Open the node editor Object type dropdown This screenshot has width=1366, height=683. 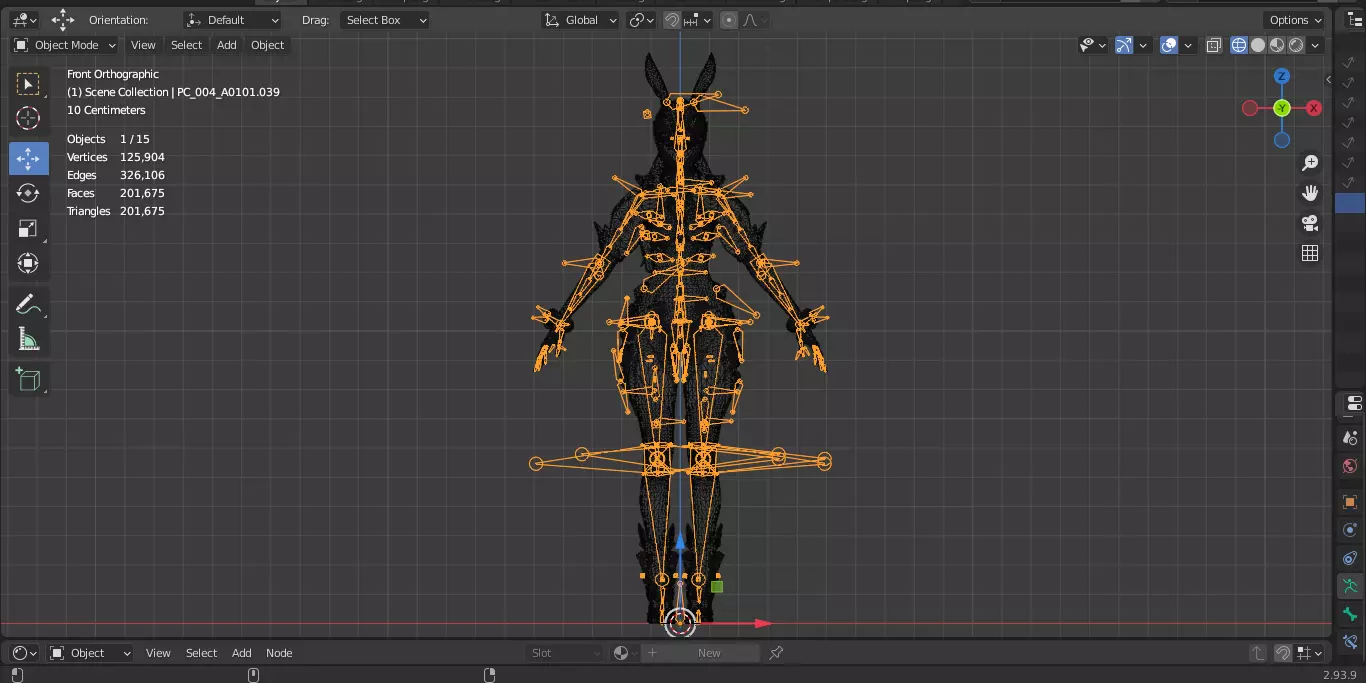click(x=90, y=653)
